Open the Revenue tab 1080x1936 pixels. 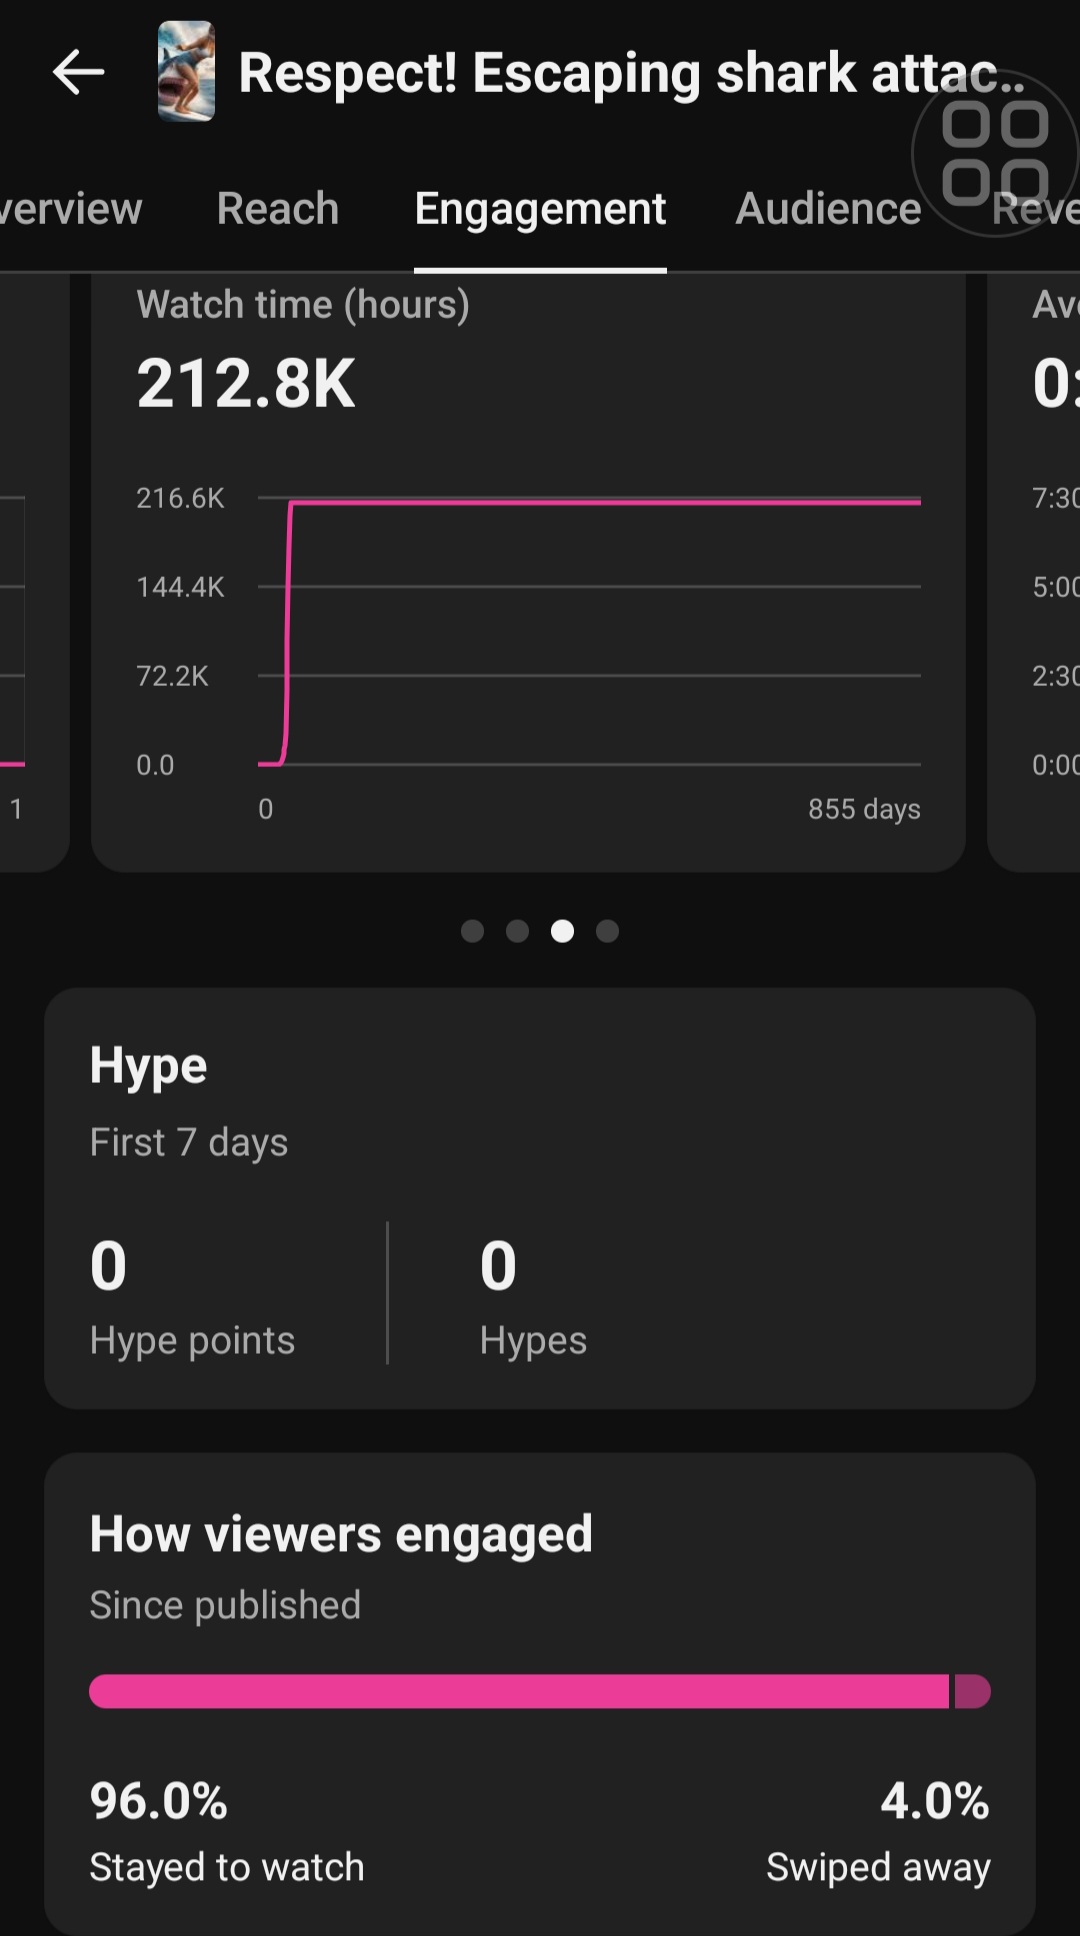(x=1035, y=208)
